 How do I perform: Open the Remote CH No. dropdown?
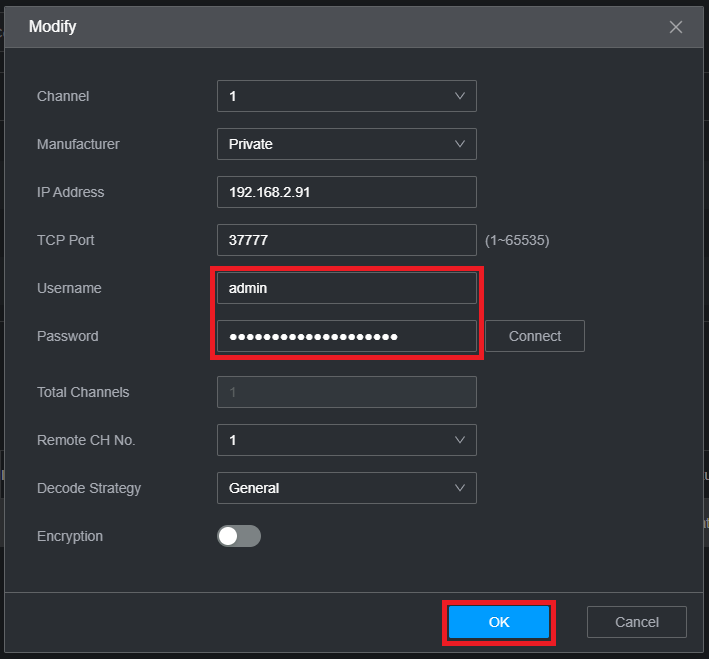tap(346, 440)
